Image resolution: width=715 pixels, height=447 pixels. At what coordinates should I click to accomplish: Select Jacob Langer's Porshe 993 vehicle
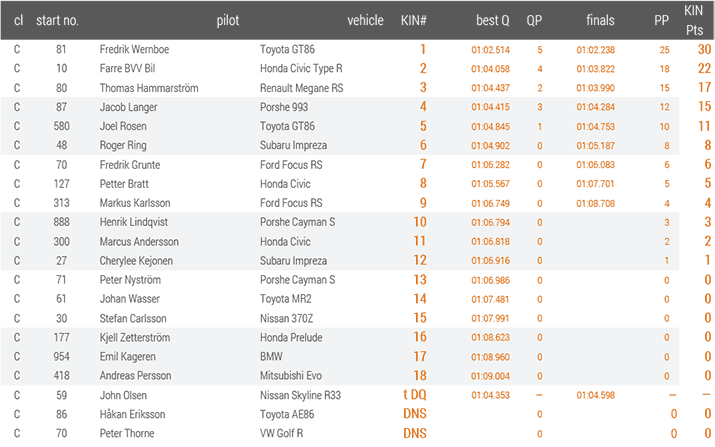pyautogui.click(x=284, y=107)
